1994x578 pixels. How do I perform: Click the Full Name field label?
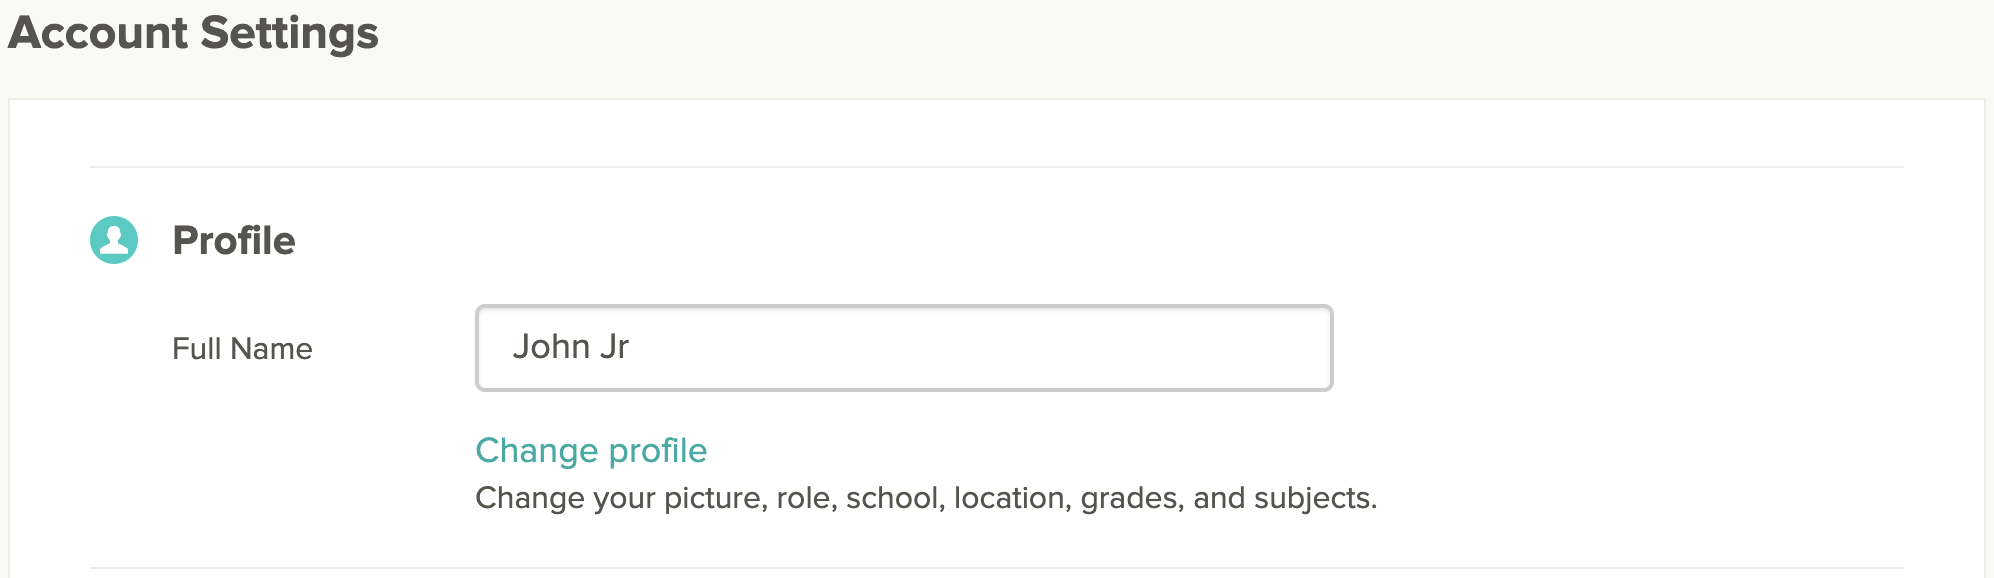pos(242,349)
